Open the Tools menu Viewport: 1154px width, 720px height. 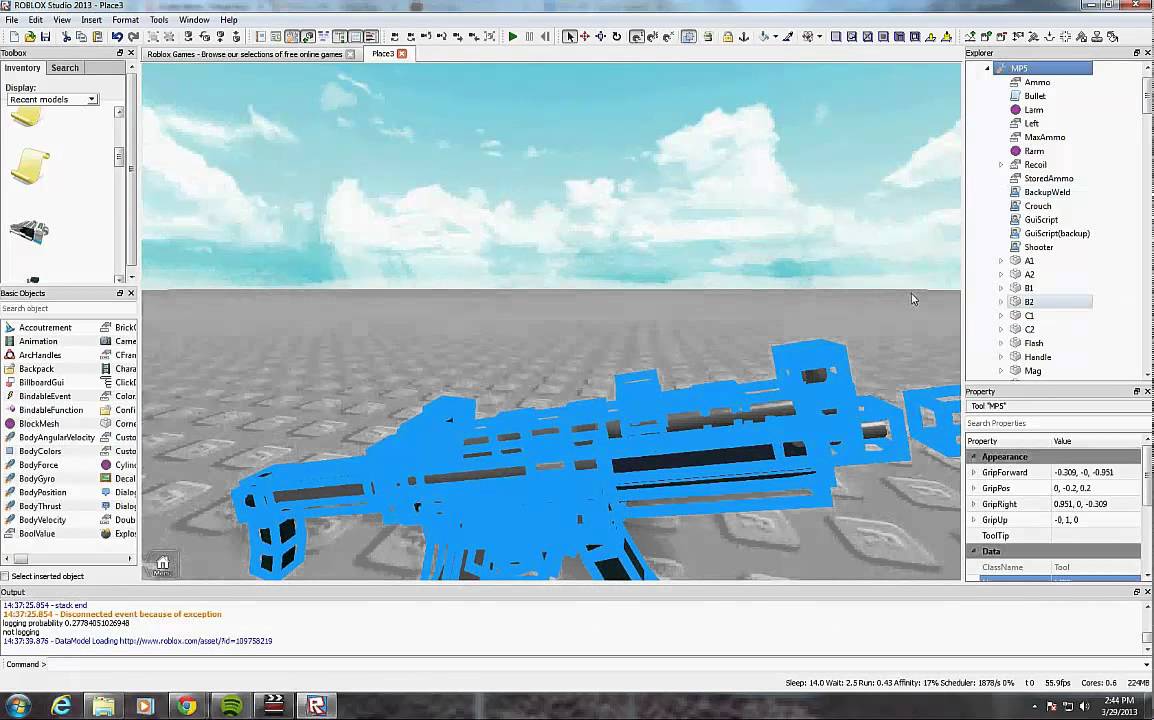pyautogui.click(x=159, y=20)
